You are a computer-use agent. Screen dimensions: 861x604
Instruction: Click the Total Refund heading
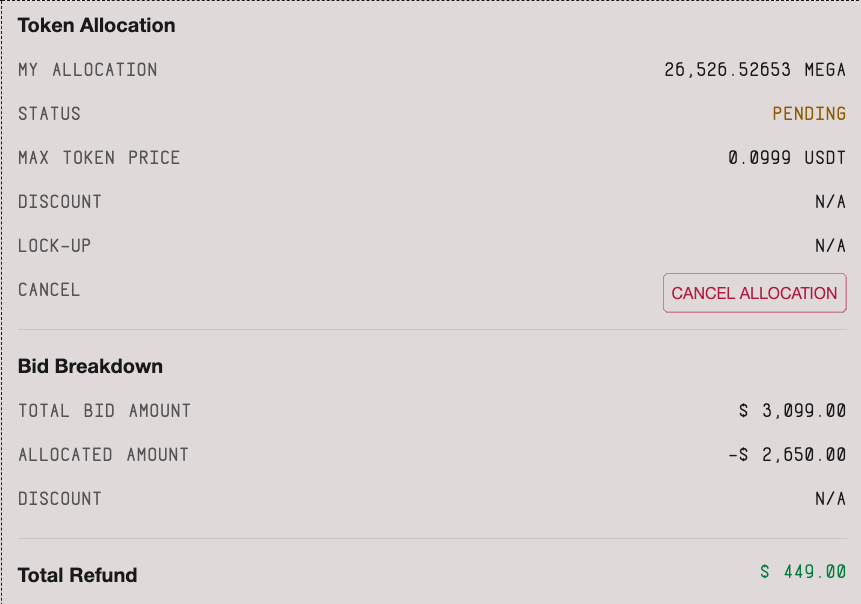[x=77, y=575]
